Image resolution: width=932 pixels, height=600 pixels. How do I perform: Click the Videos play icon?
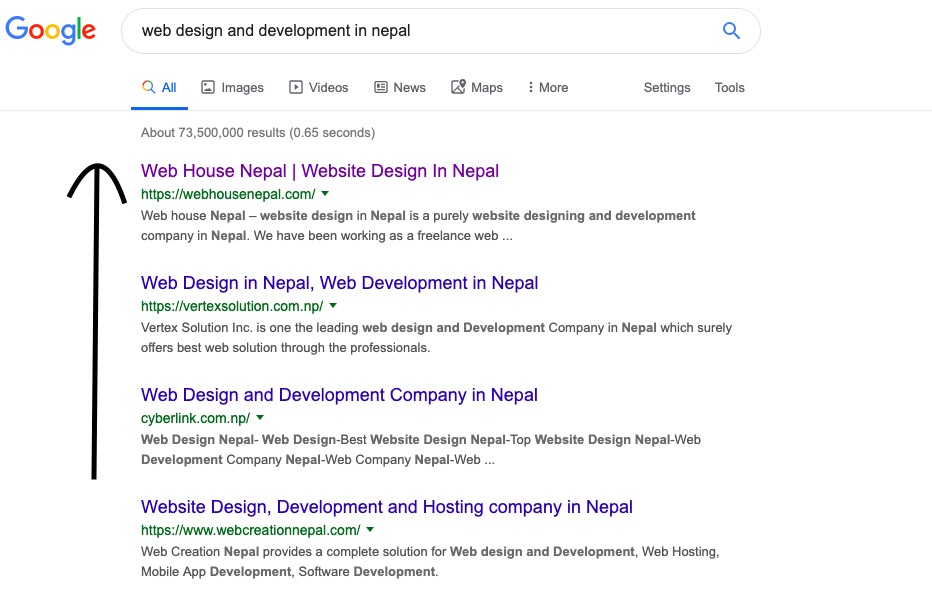click(294, 87)
